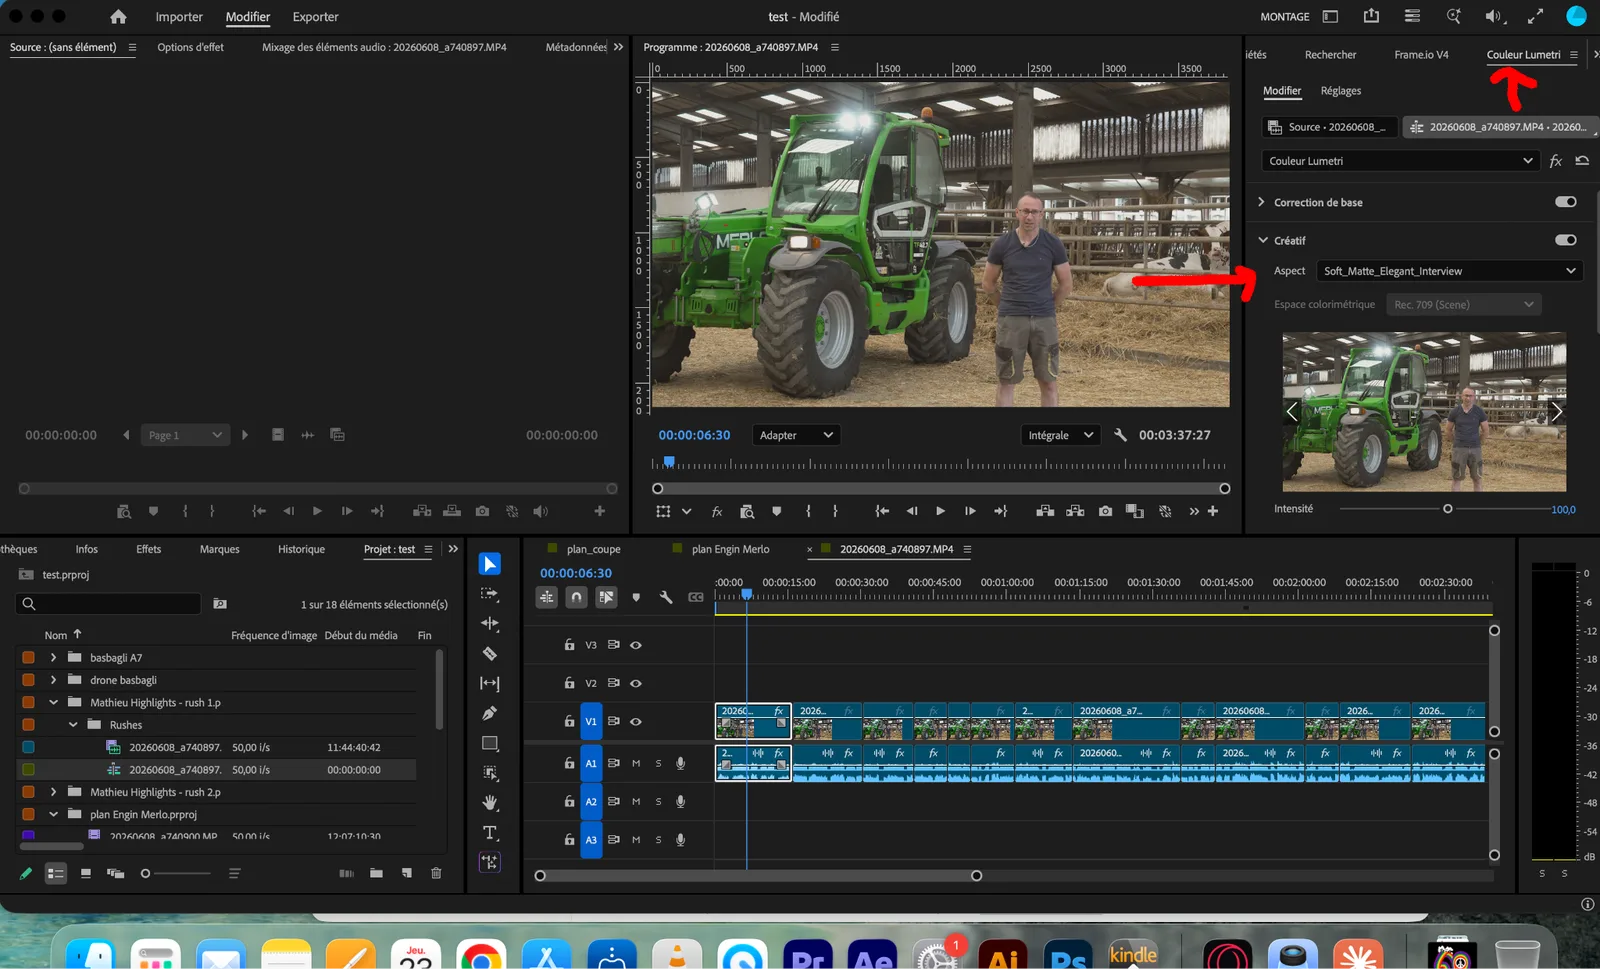Open the Couleur Lumetri effect dropdown
This screenshot has height=969, width=1600.
[x=1400, y=161]
